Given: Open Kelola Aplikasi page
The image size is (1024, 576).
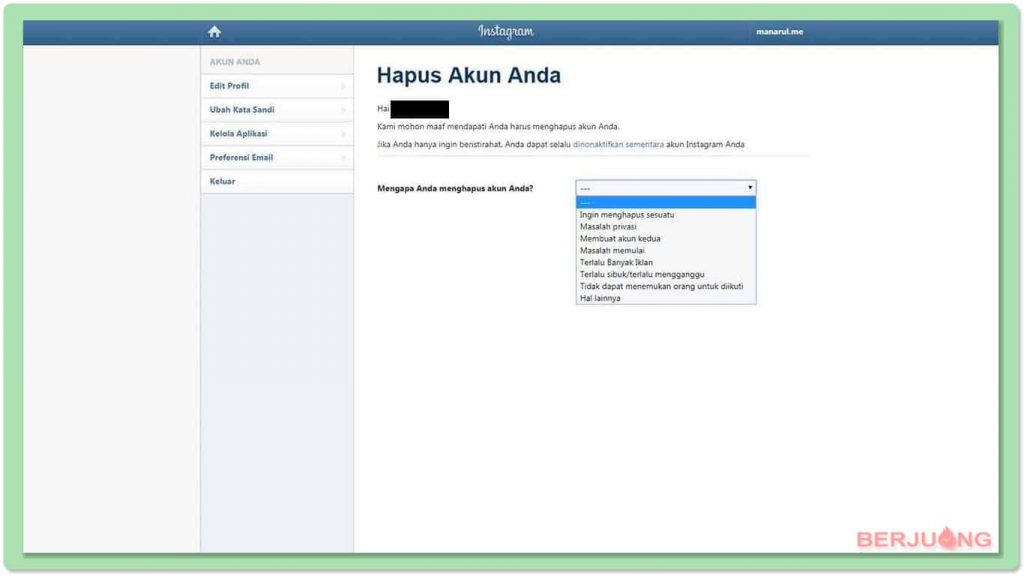Looking at the screenshot, I should pyautogui.click(x=277, y=133).
